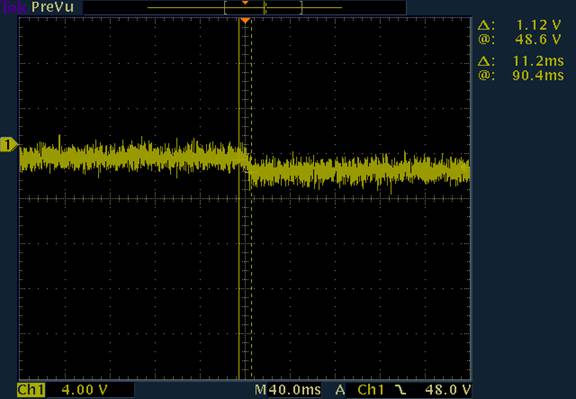Click the PreVu acquisition status label
Viewport: 576px width, 399px height.
53,7
